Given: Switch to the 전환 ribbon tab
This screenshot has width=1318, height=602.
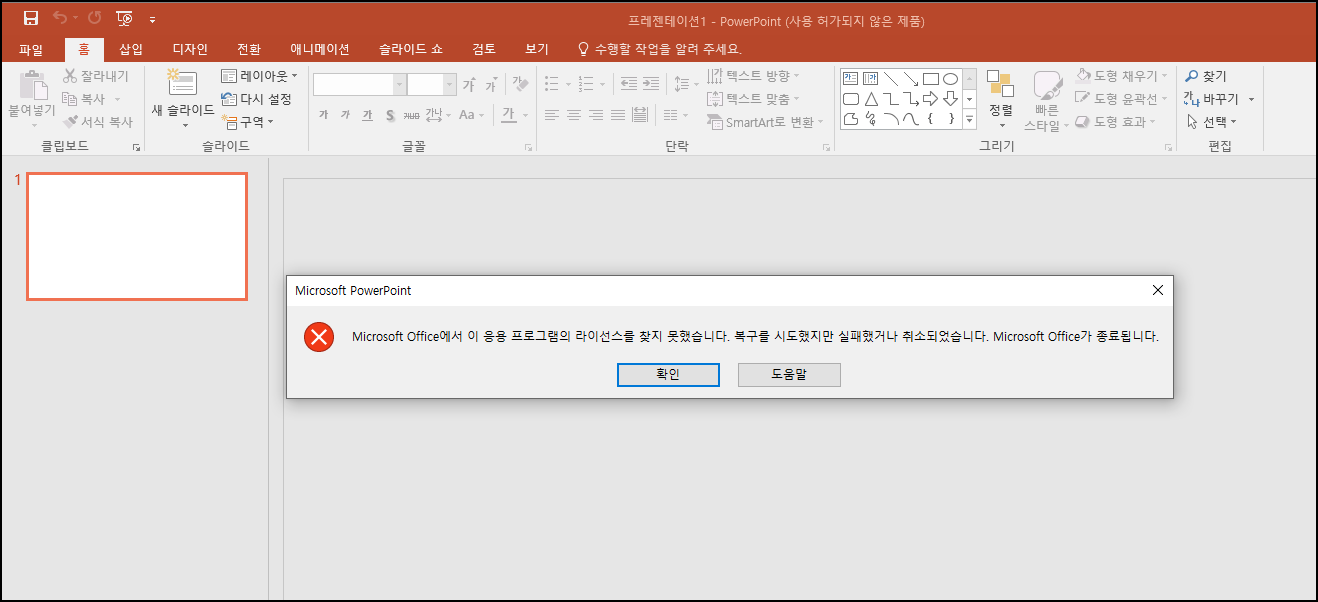Looking at the screenshot, I should [x=249, y=49].
